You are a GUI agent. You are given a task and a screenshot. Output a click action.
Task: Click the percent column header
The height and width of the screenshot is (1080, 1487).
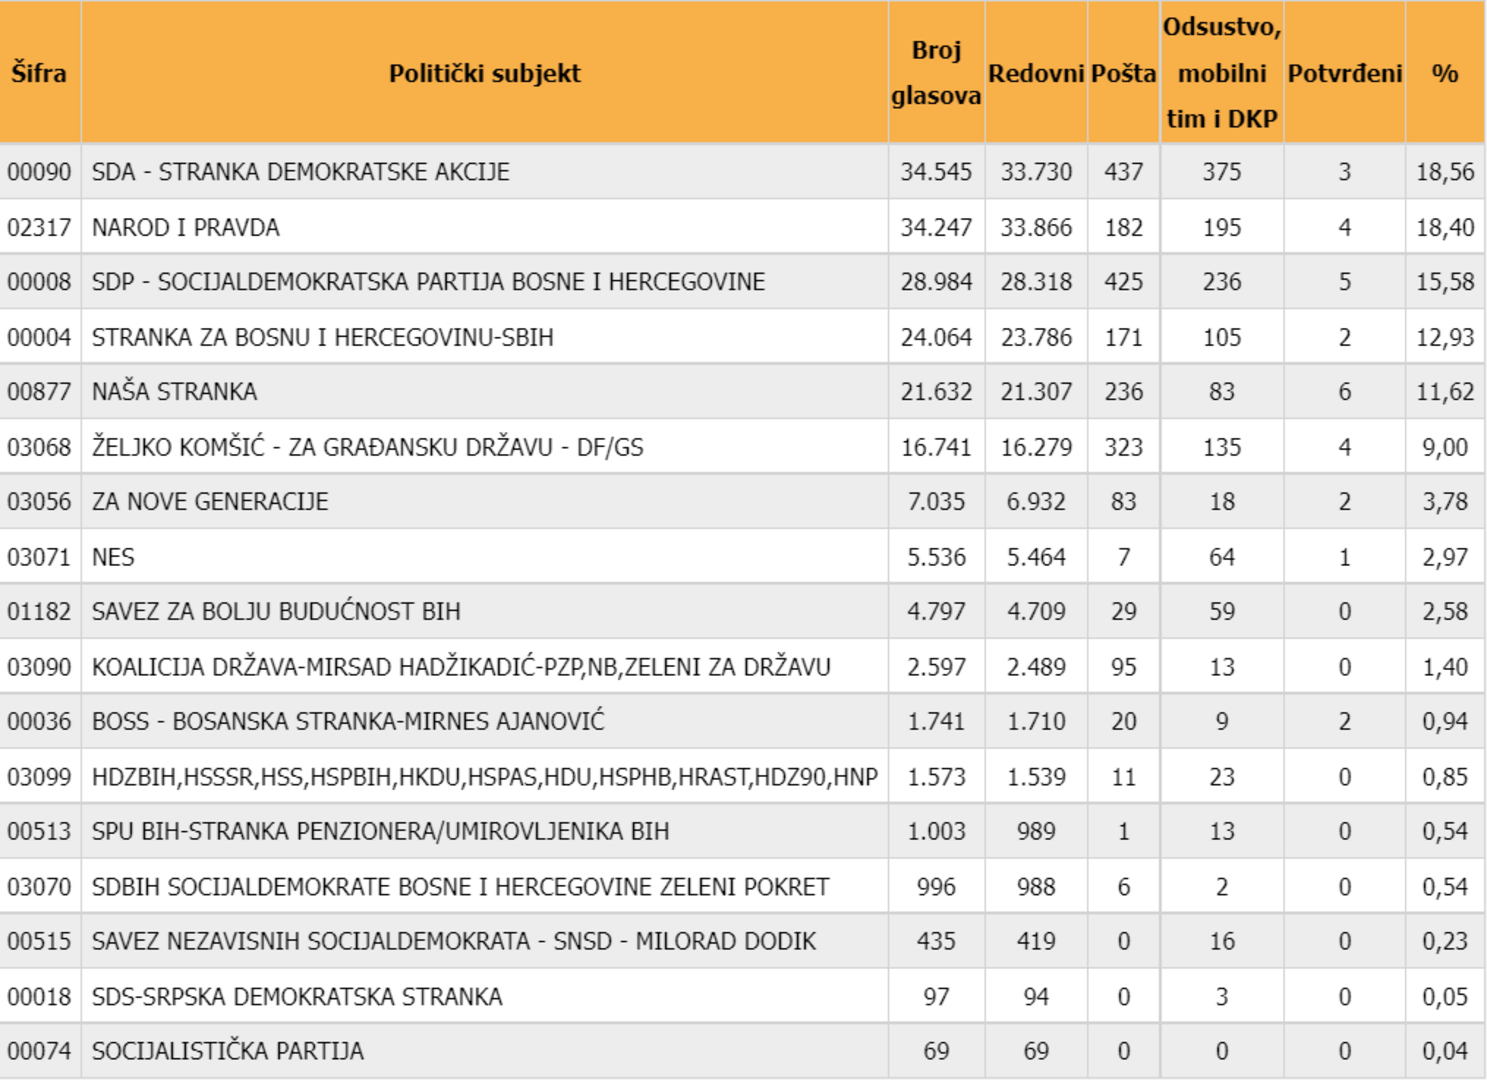pos(1444,73)
